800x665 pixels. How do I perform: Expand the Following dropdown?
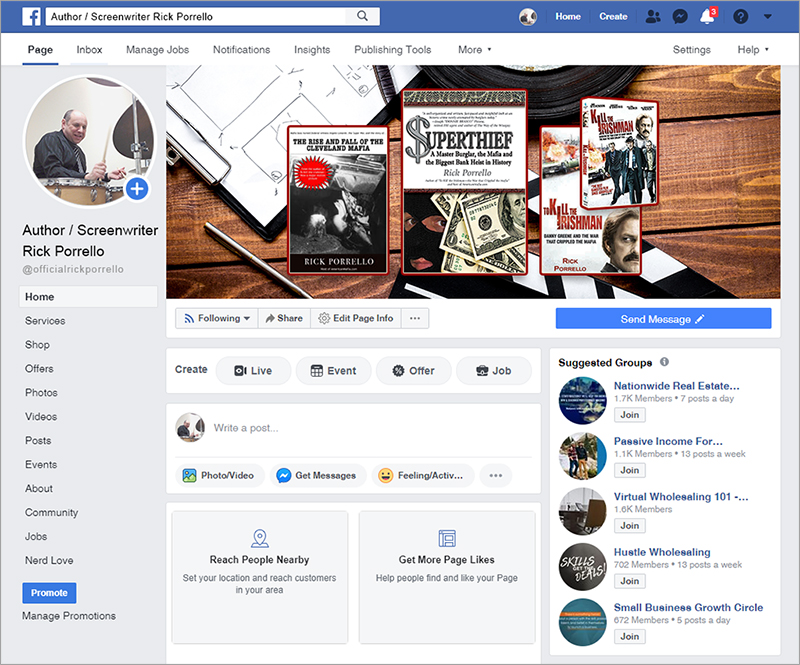click(216, 318)
